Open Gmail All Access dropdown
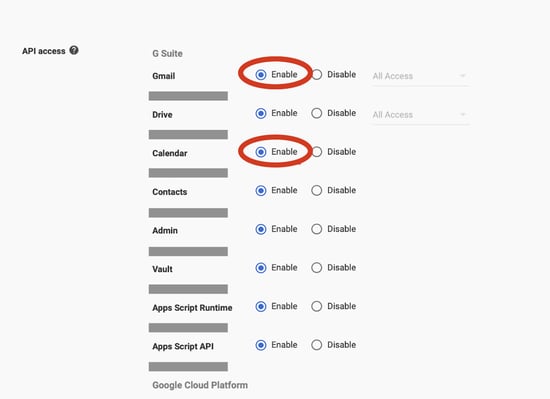The height and width of the screenshot is (399, 550). point(420,76)
